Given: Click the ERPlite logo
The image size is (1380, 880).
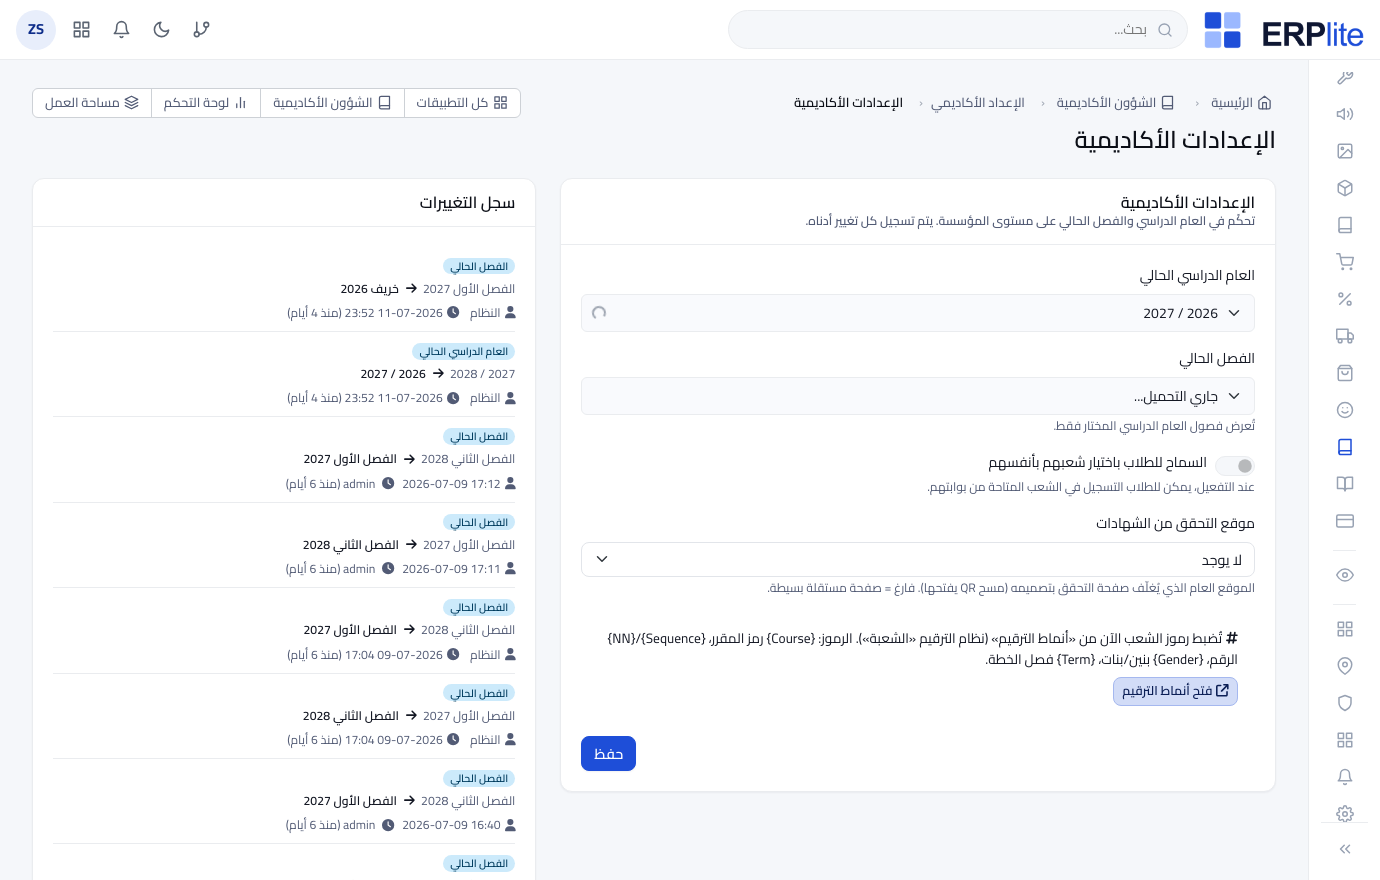Looking at the screenshot, I should (x=1284, y=31).
